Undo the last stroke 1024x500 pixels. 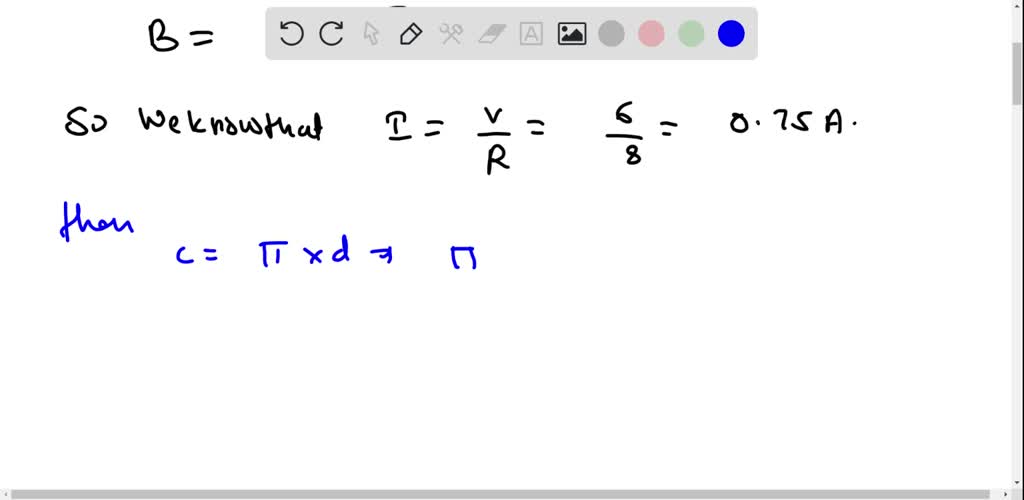[291, 33]
